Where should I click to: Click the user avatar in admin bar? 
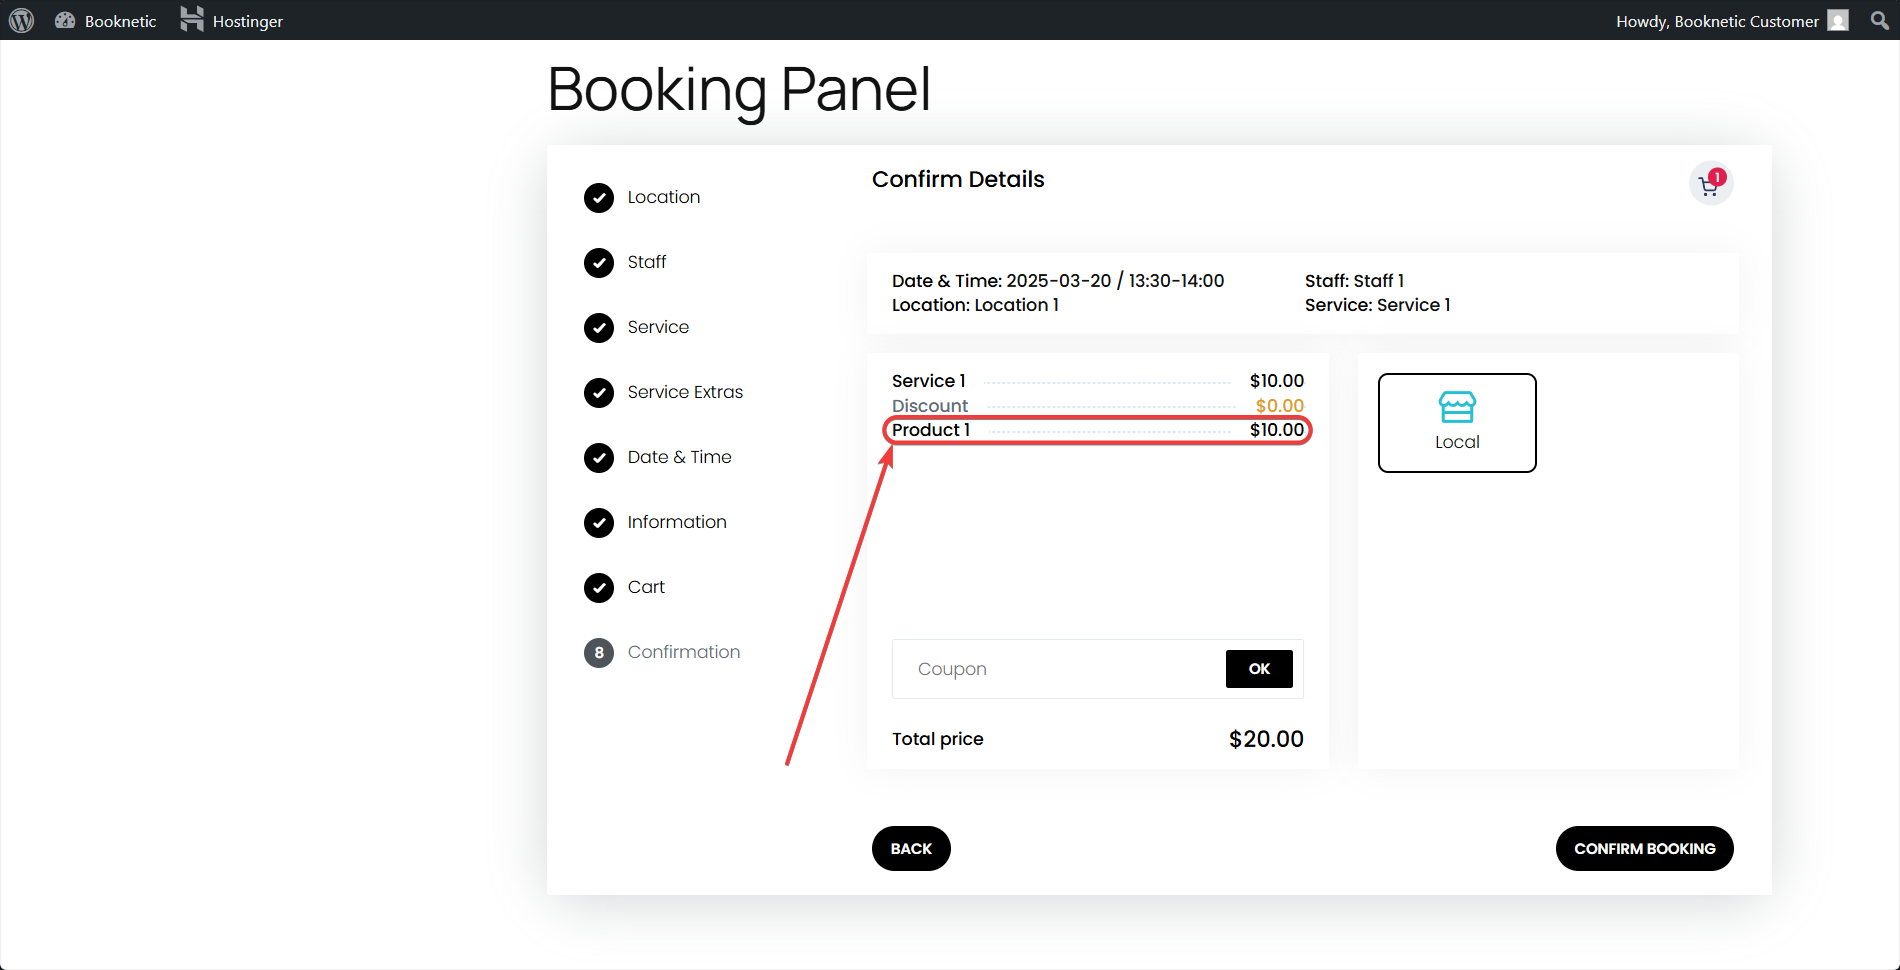1838,20
